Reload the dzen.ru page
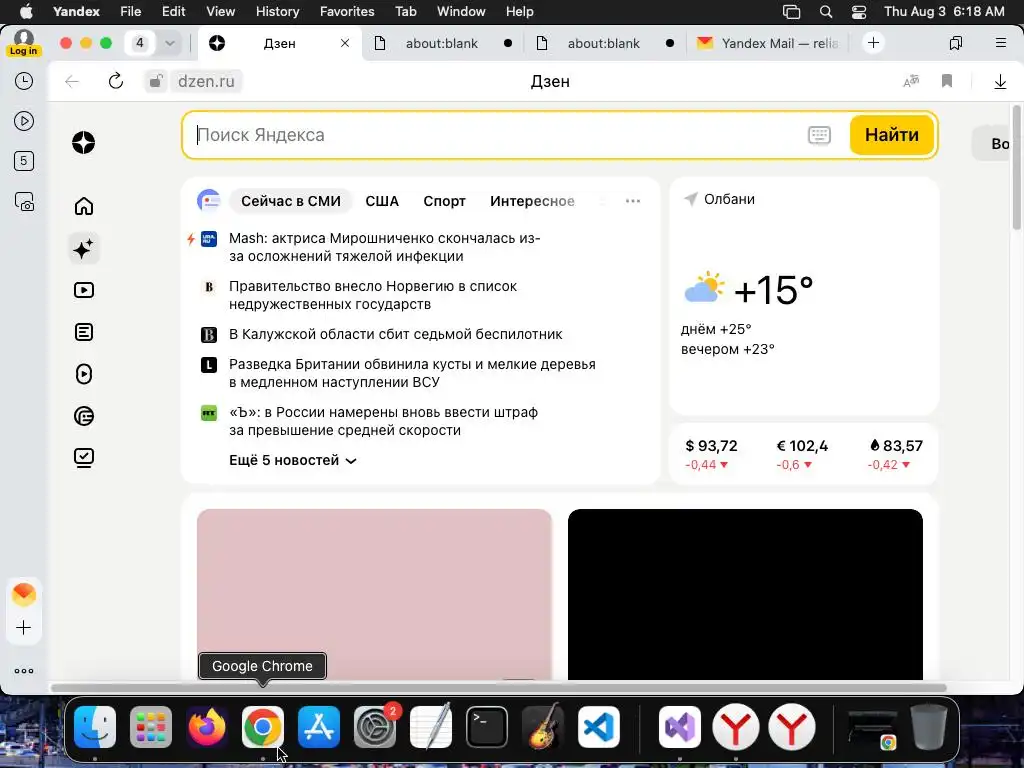 116,81
